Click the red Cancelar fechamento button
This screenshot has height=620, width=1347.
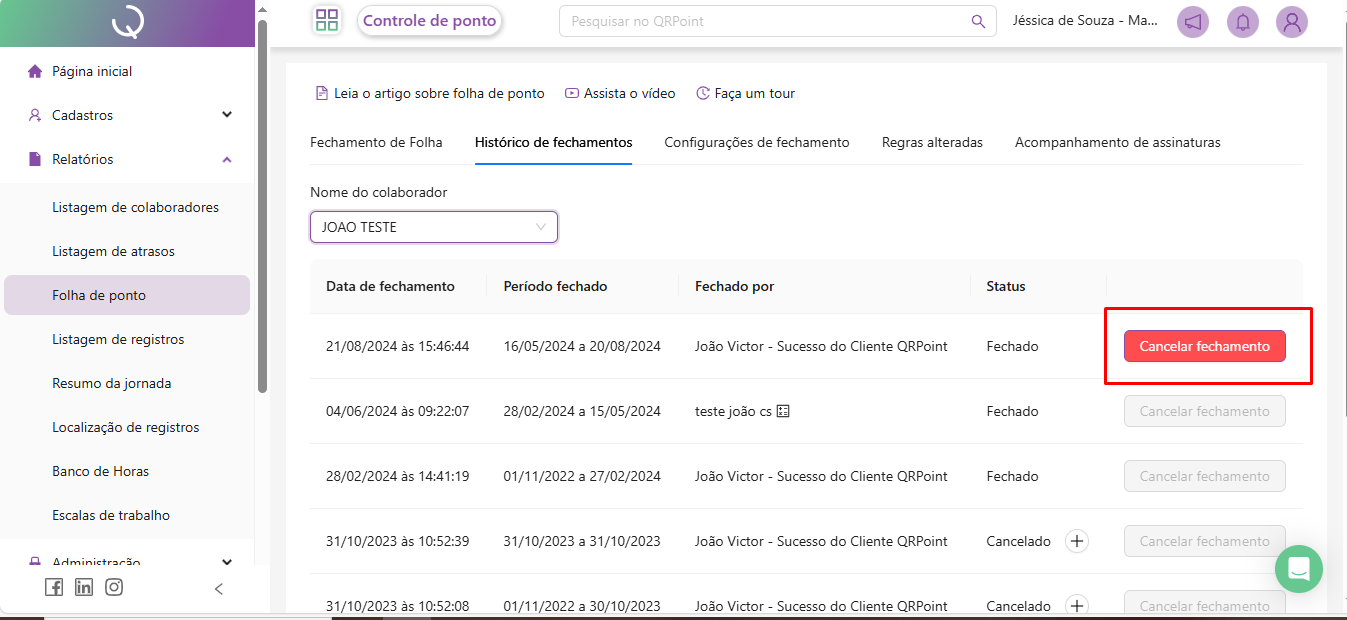1204,346
